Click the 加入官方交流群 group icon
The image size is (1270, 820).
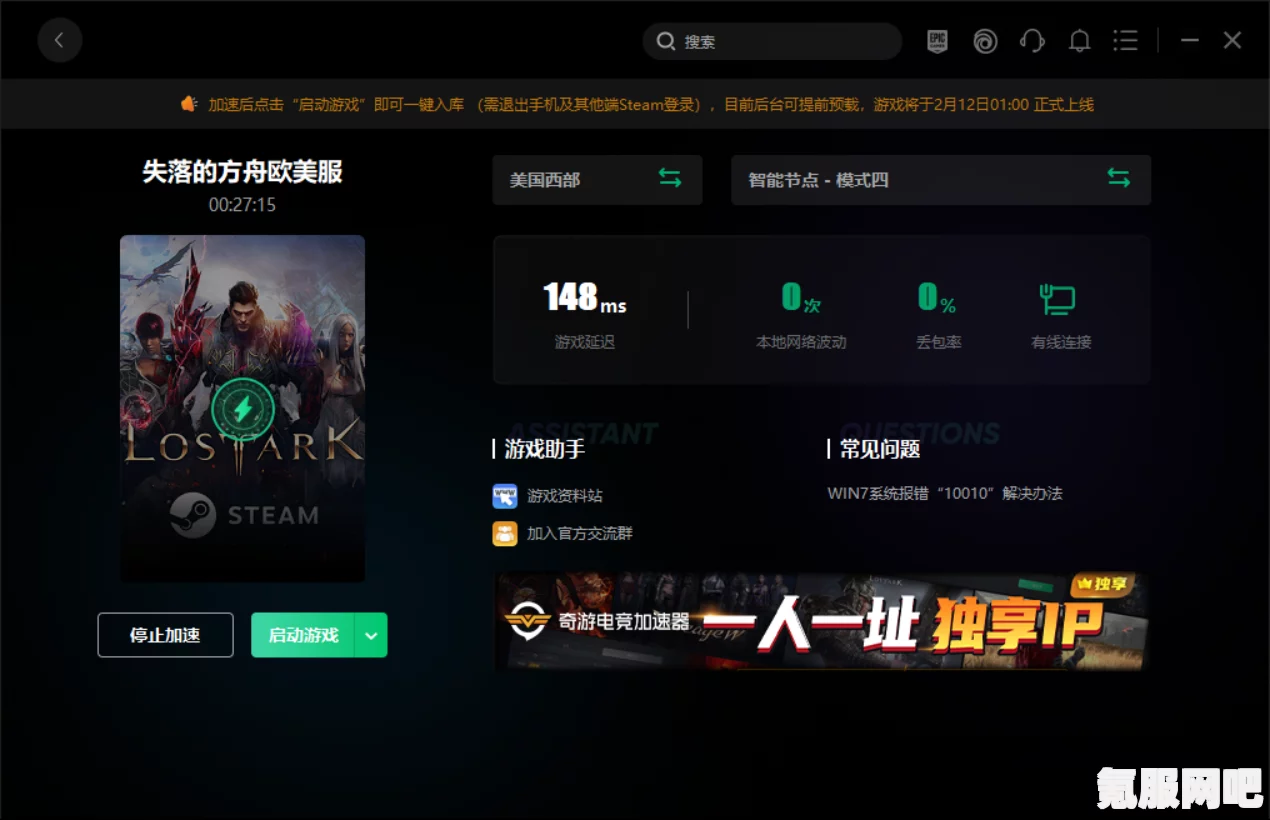point(505,533)
